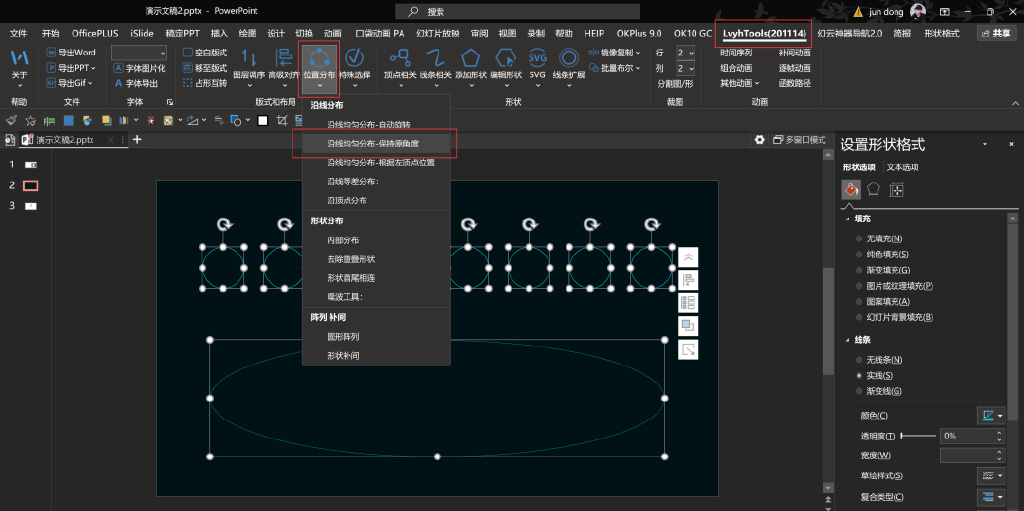Click the 函数路径 button

click(x=795, y=84)
